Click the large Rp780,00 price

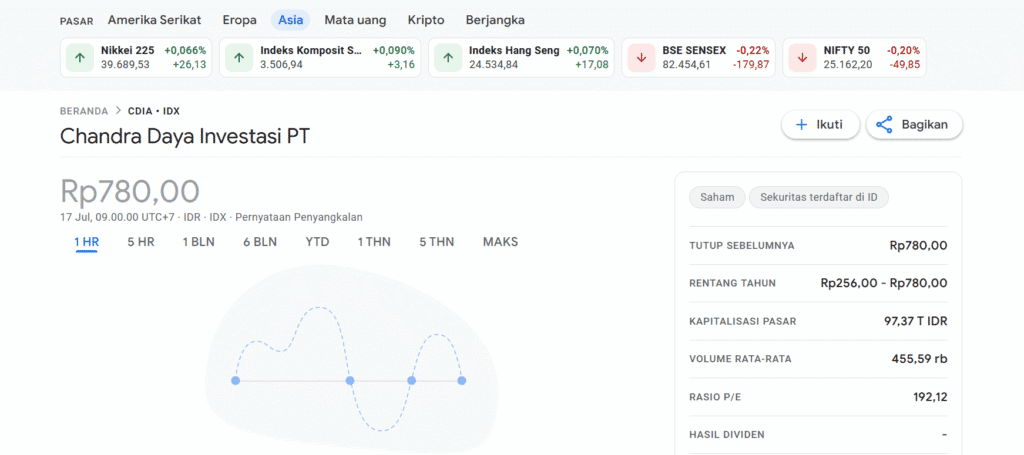tap(130, 191)
